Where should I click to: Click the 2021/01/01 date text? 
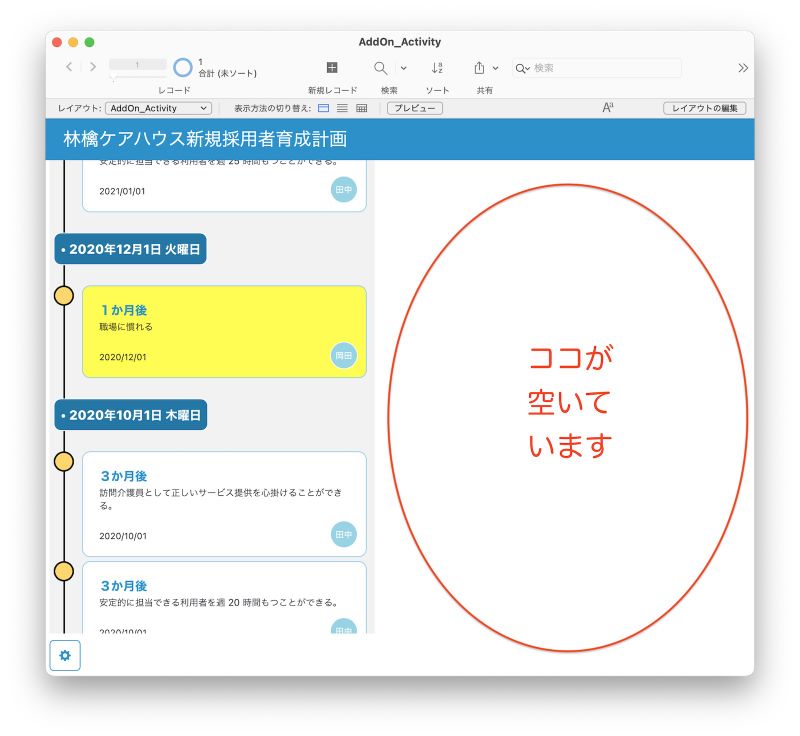(x=122, y=191)
